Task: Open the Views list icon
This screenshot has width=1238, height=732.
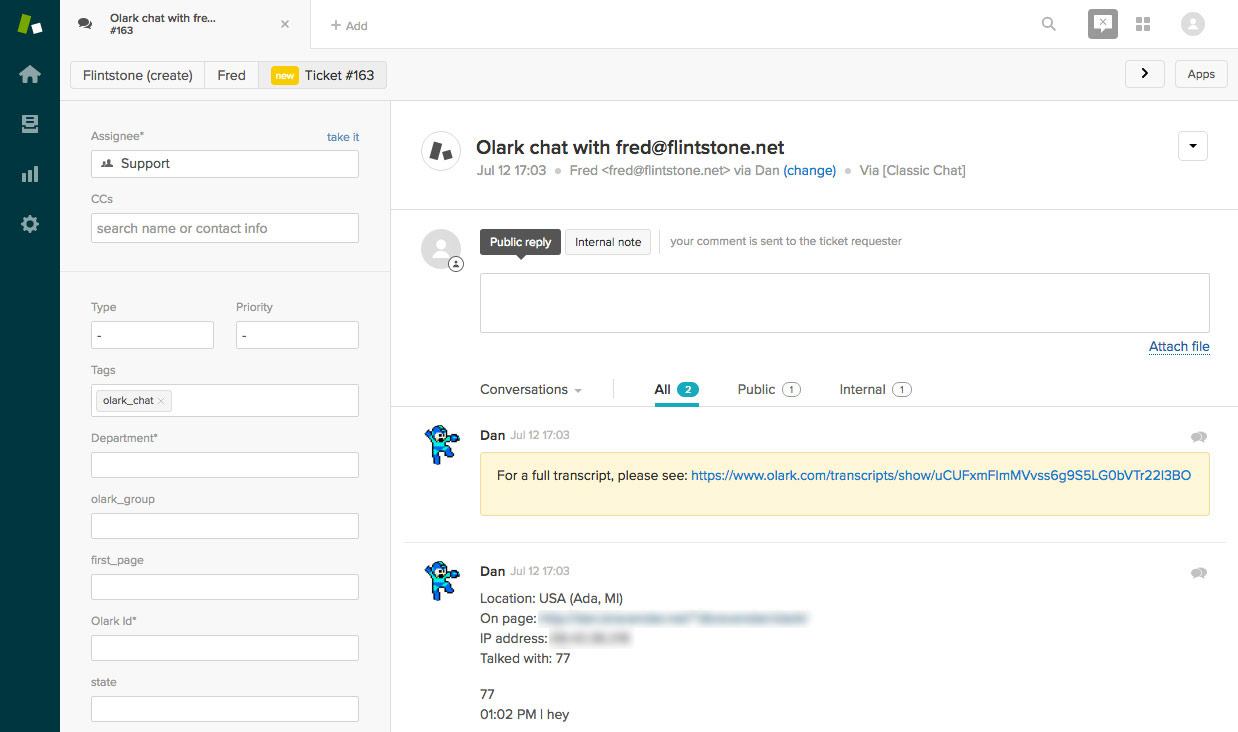Action: point(30,124)
